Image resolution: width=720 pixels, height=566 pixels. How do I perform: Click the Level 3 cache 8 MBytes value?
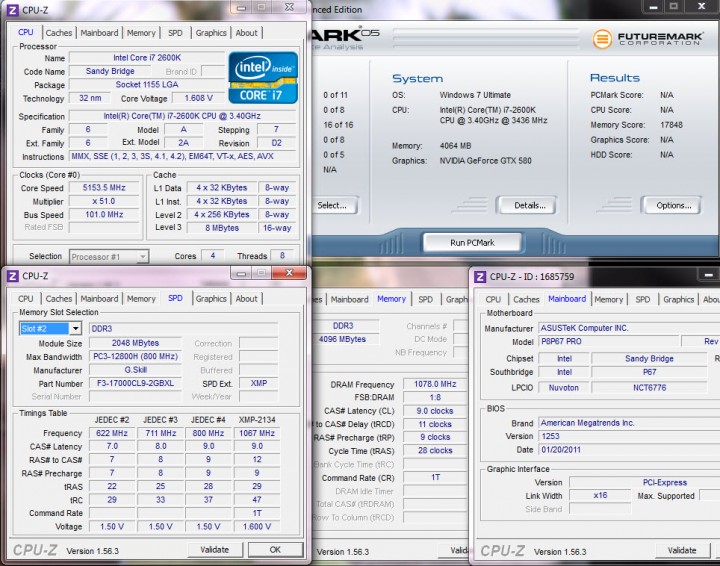pos(222,228)
